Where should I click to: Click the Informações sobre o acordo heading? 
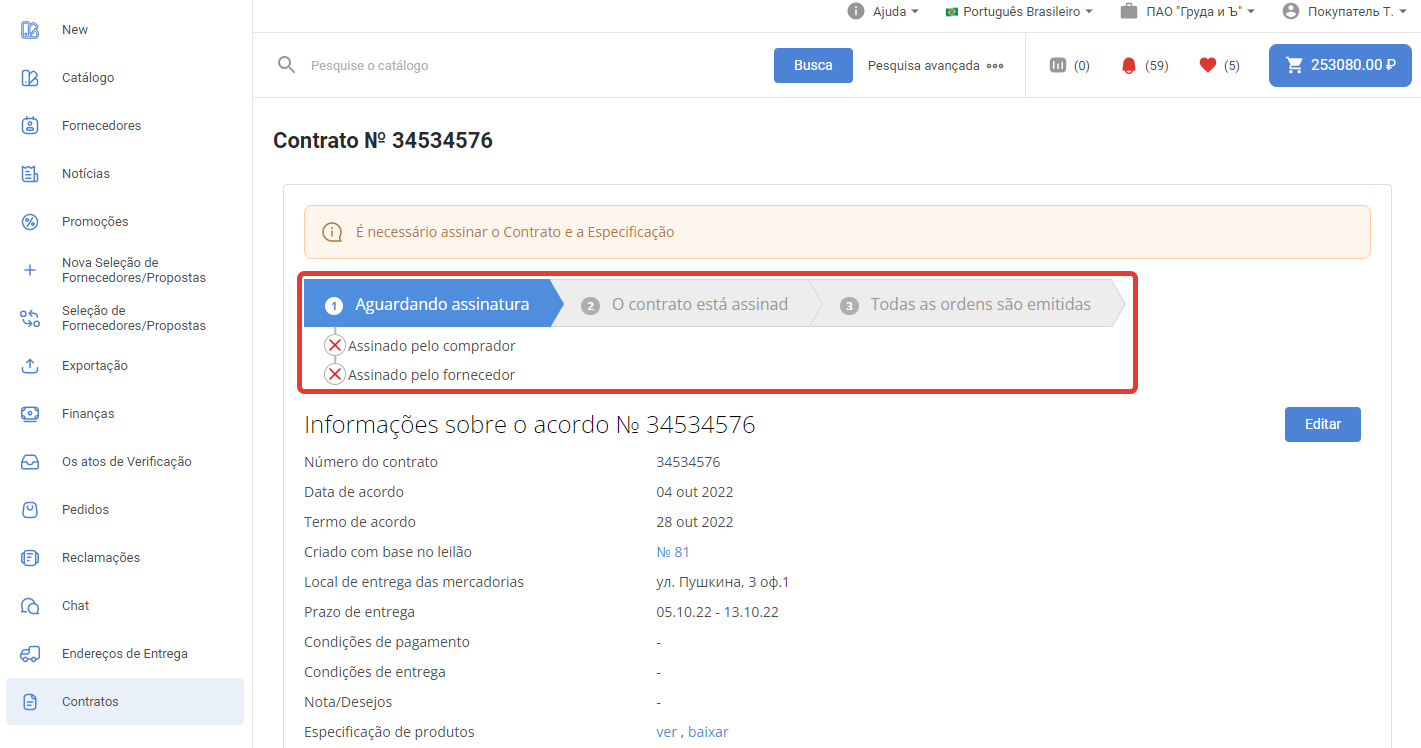coord(530,425)
